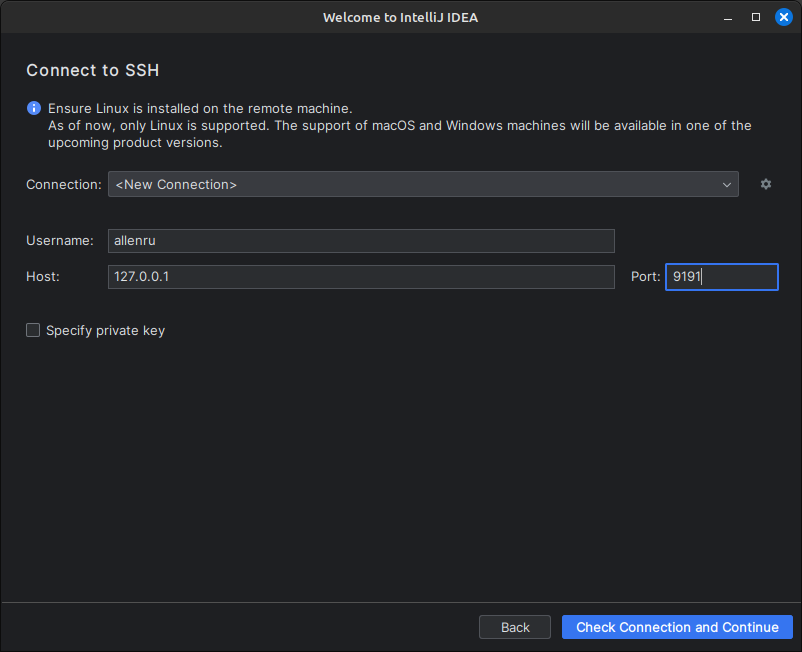Click the Linux support notice text
The width and height of the screenshot is (802, 652).
click(x=400, y=126)
